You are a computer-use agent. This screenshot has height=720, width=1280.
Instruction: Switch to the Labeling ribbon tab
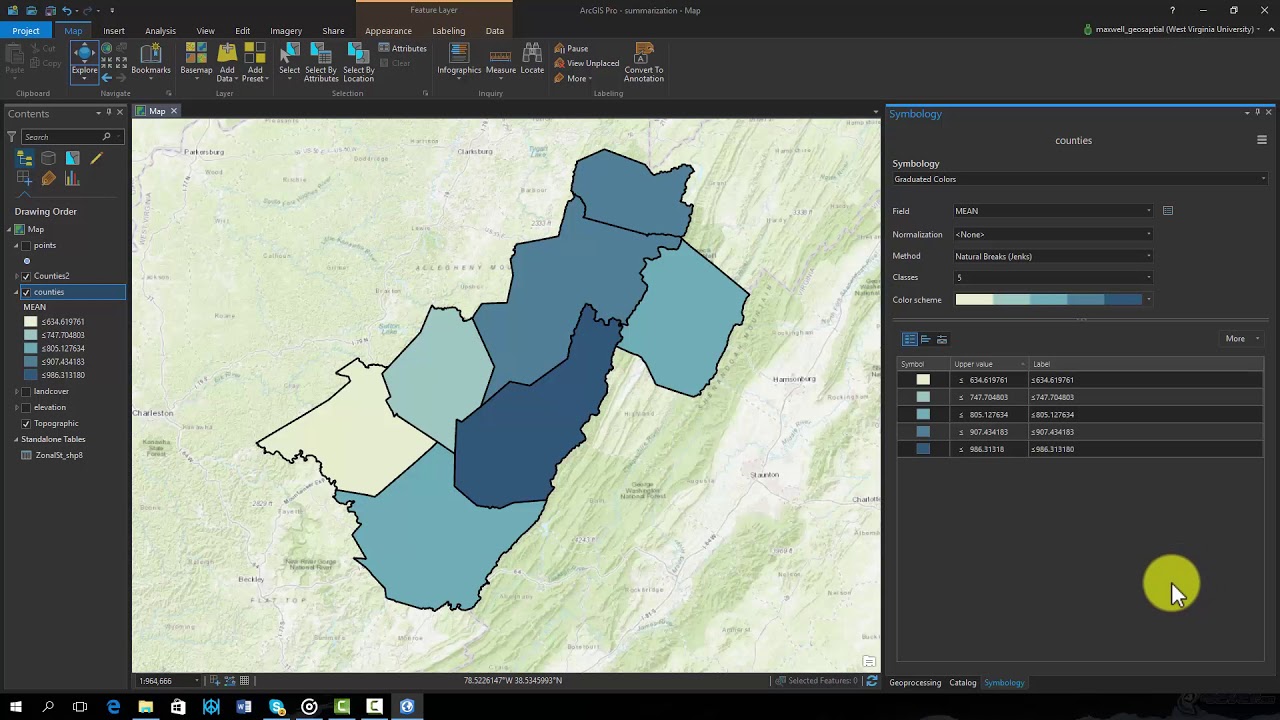(449, 31)
